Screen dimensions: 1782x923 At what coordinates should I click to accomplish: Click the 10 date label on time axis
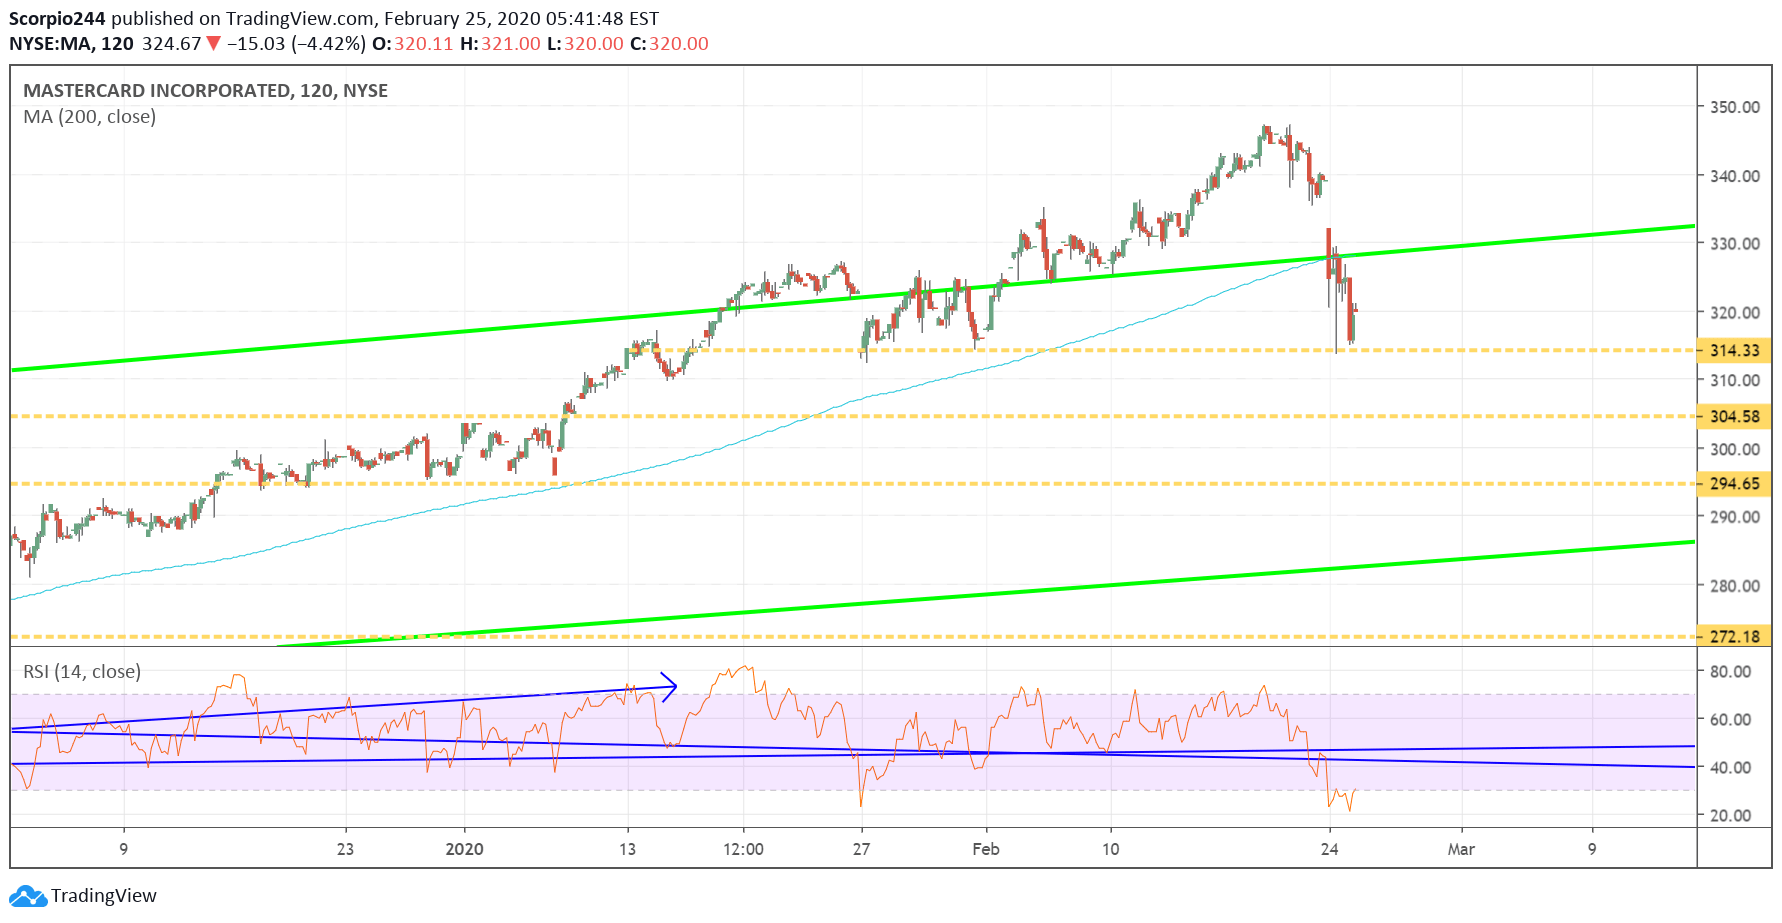pos(1110,850)
